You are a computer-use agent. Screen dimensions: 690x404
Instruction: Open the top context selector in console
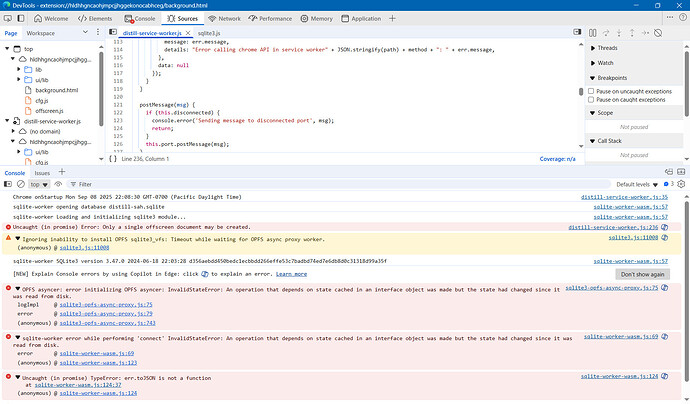[39, 184]
